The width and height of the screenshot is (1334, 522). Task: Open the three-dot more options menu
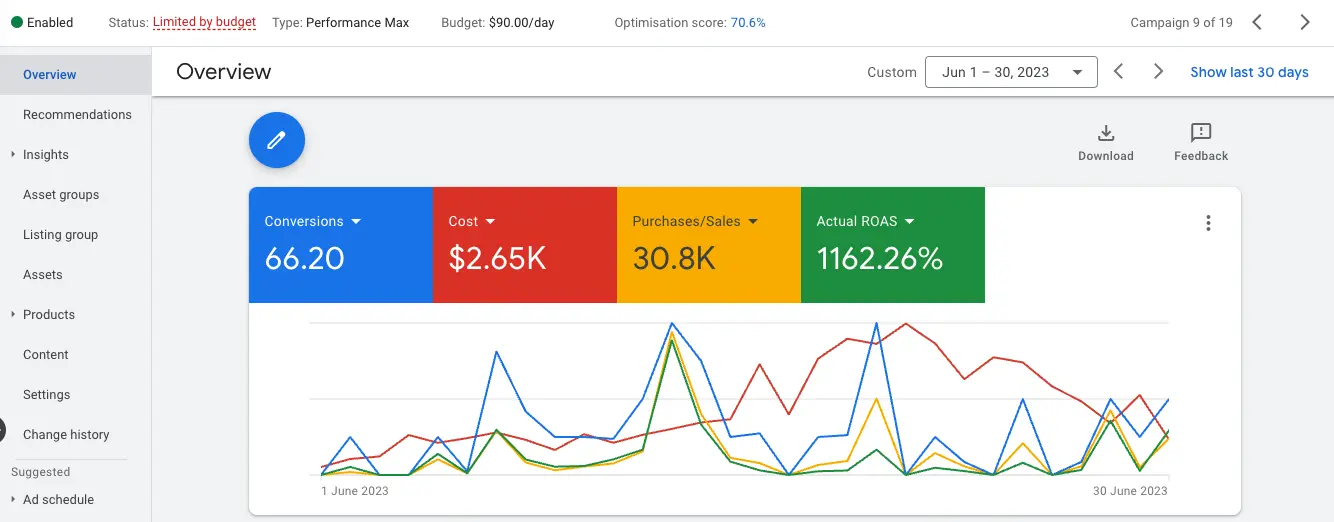1208,223
